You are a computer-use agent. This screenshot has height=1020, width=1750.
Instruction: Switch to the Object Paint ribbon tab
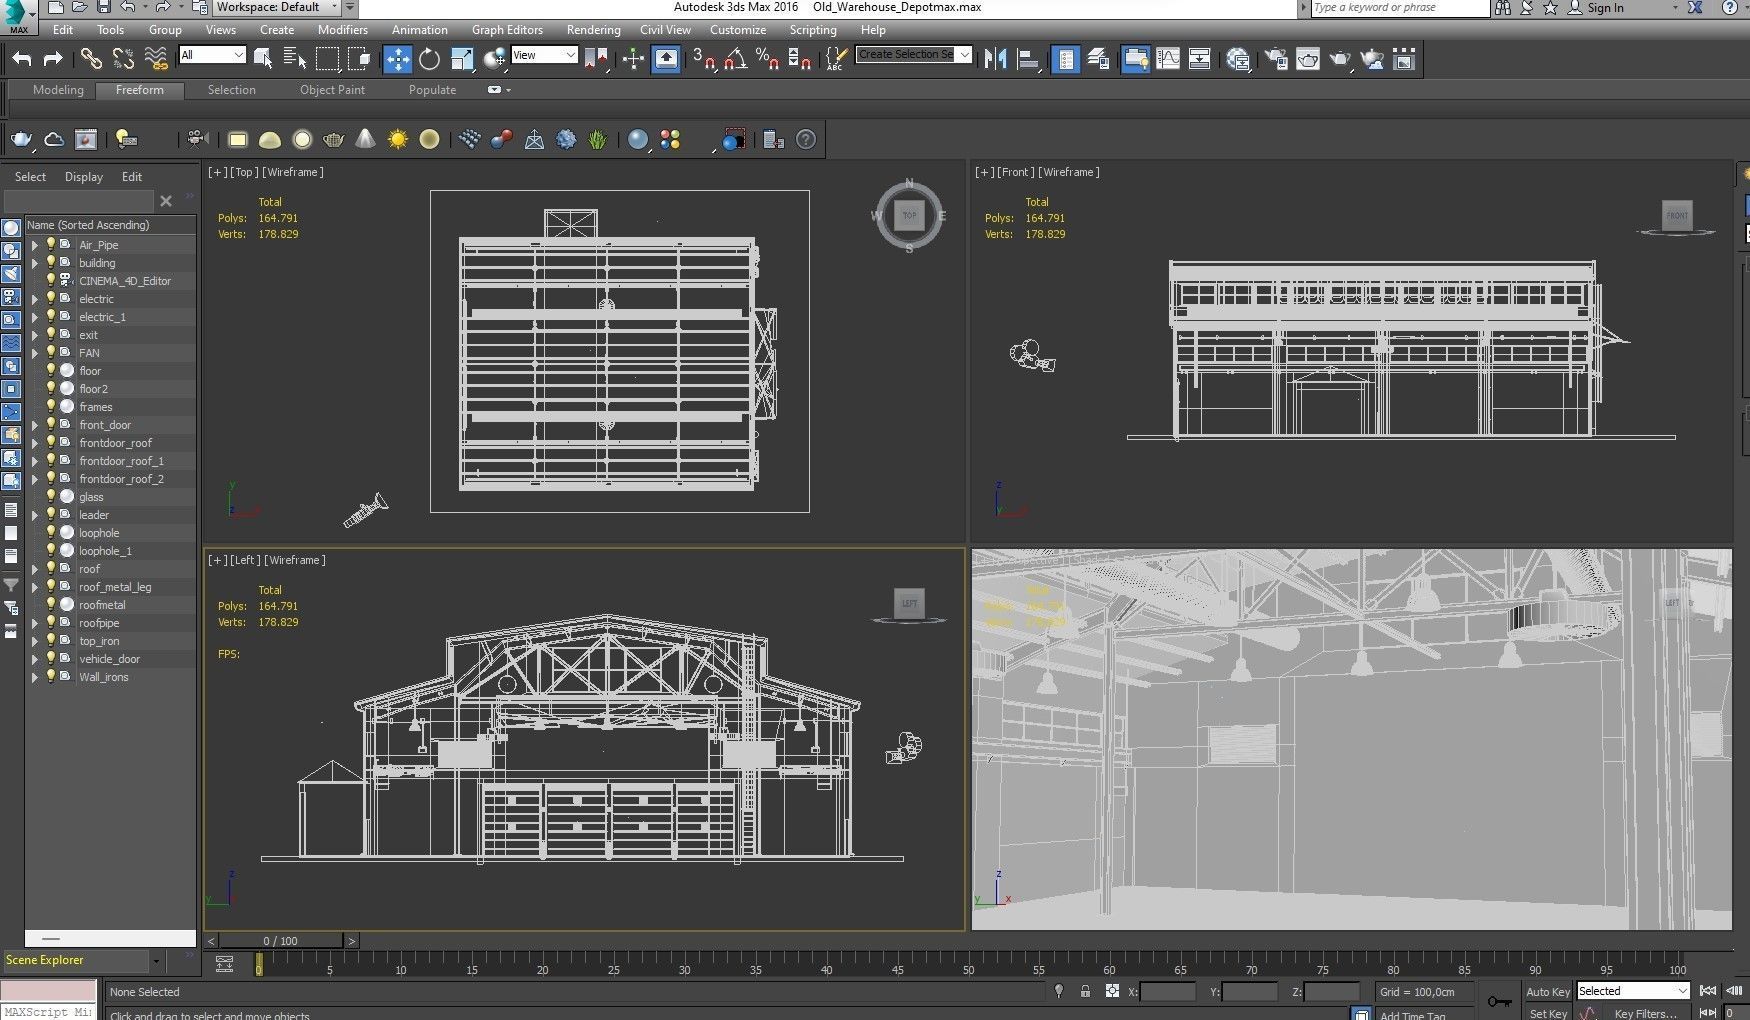click(332, 90)
